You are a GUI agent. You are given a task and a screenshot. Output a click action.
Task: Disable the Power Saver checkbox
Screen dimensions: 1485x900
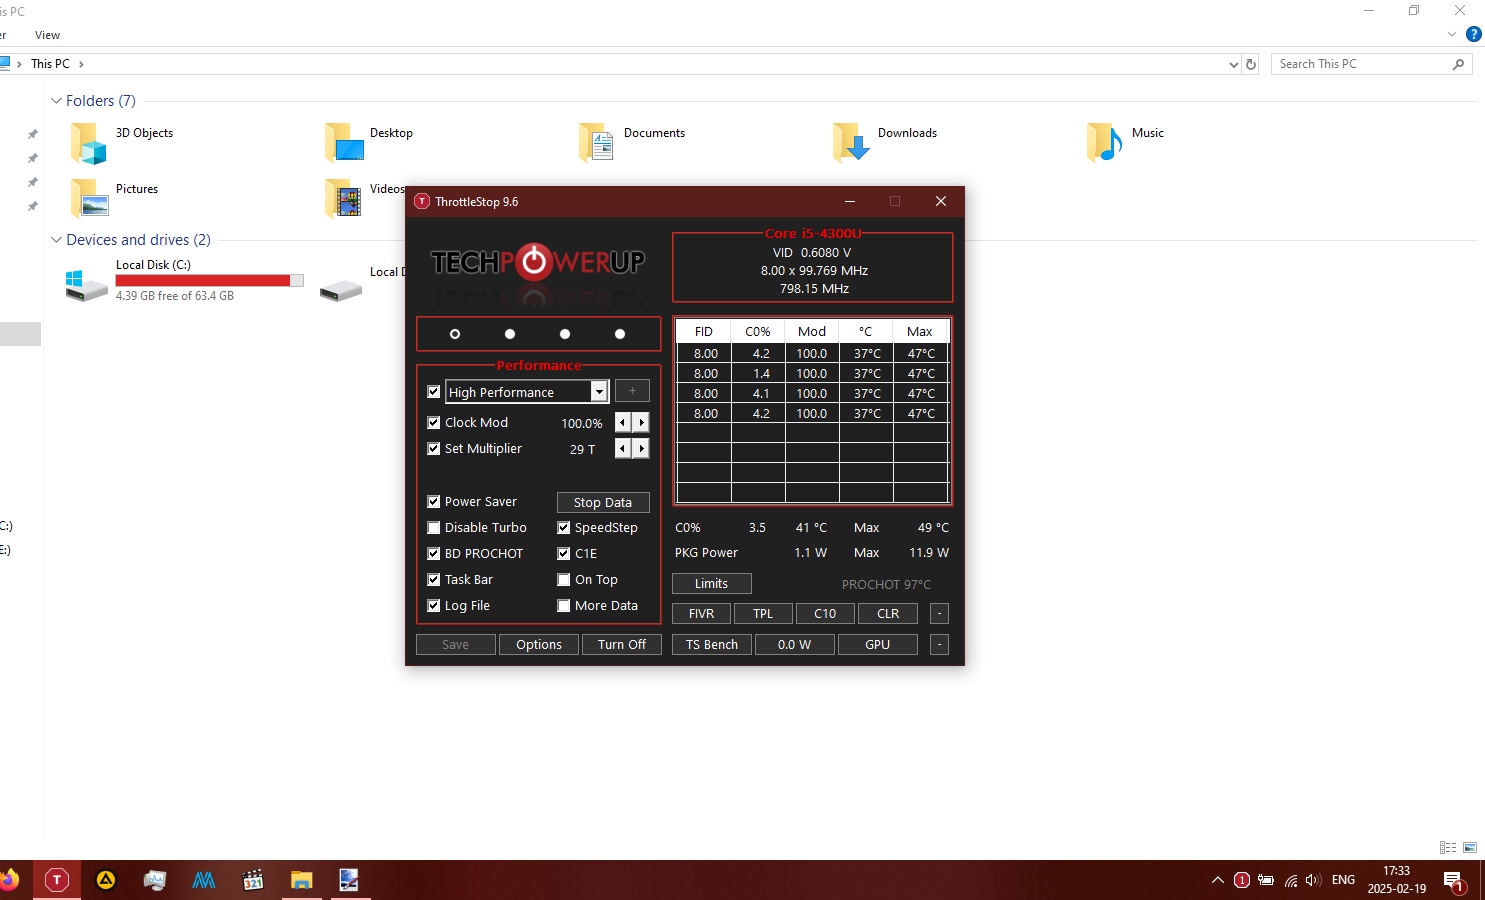(433, 502)
